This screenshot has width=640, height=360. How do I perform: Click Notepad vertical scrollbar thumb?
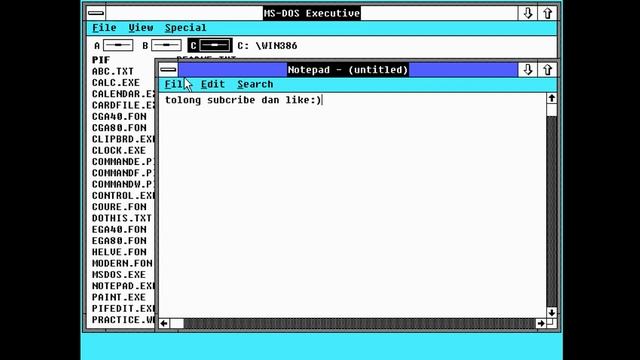click(x=552, y=110)
